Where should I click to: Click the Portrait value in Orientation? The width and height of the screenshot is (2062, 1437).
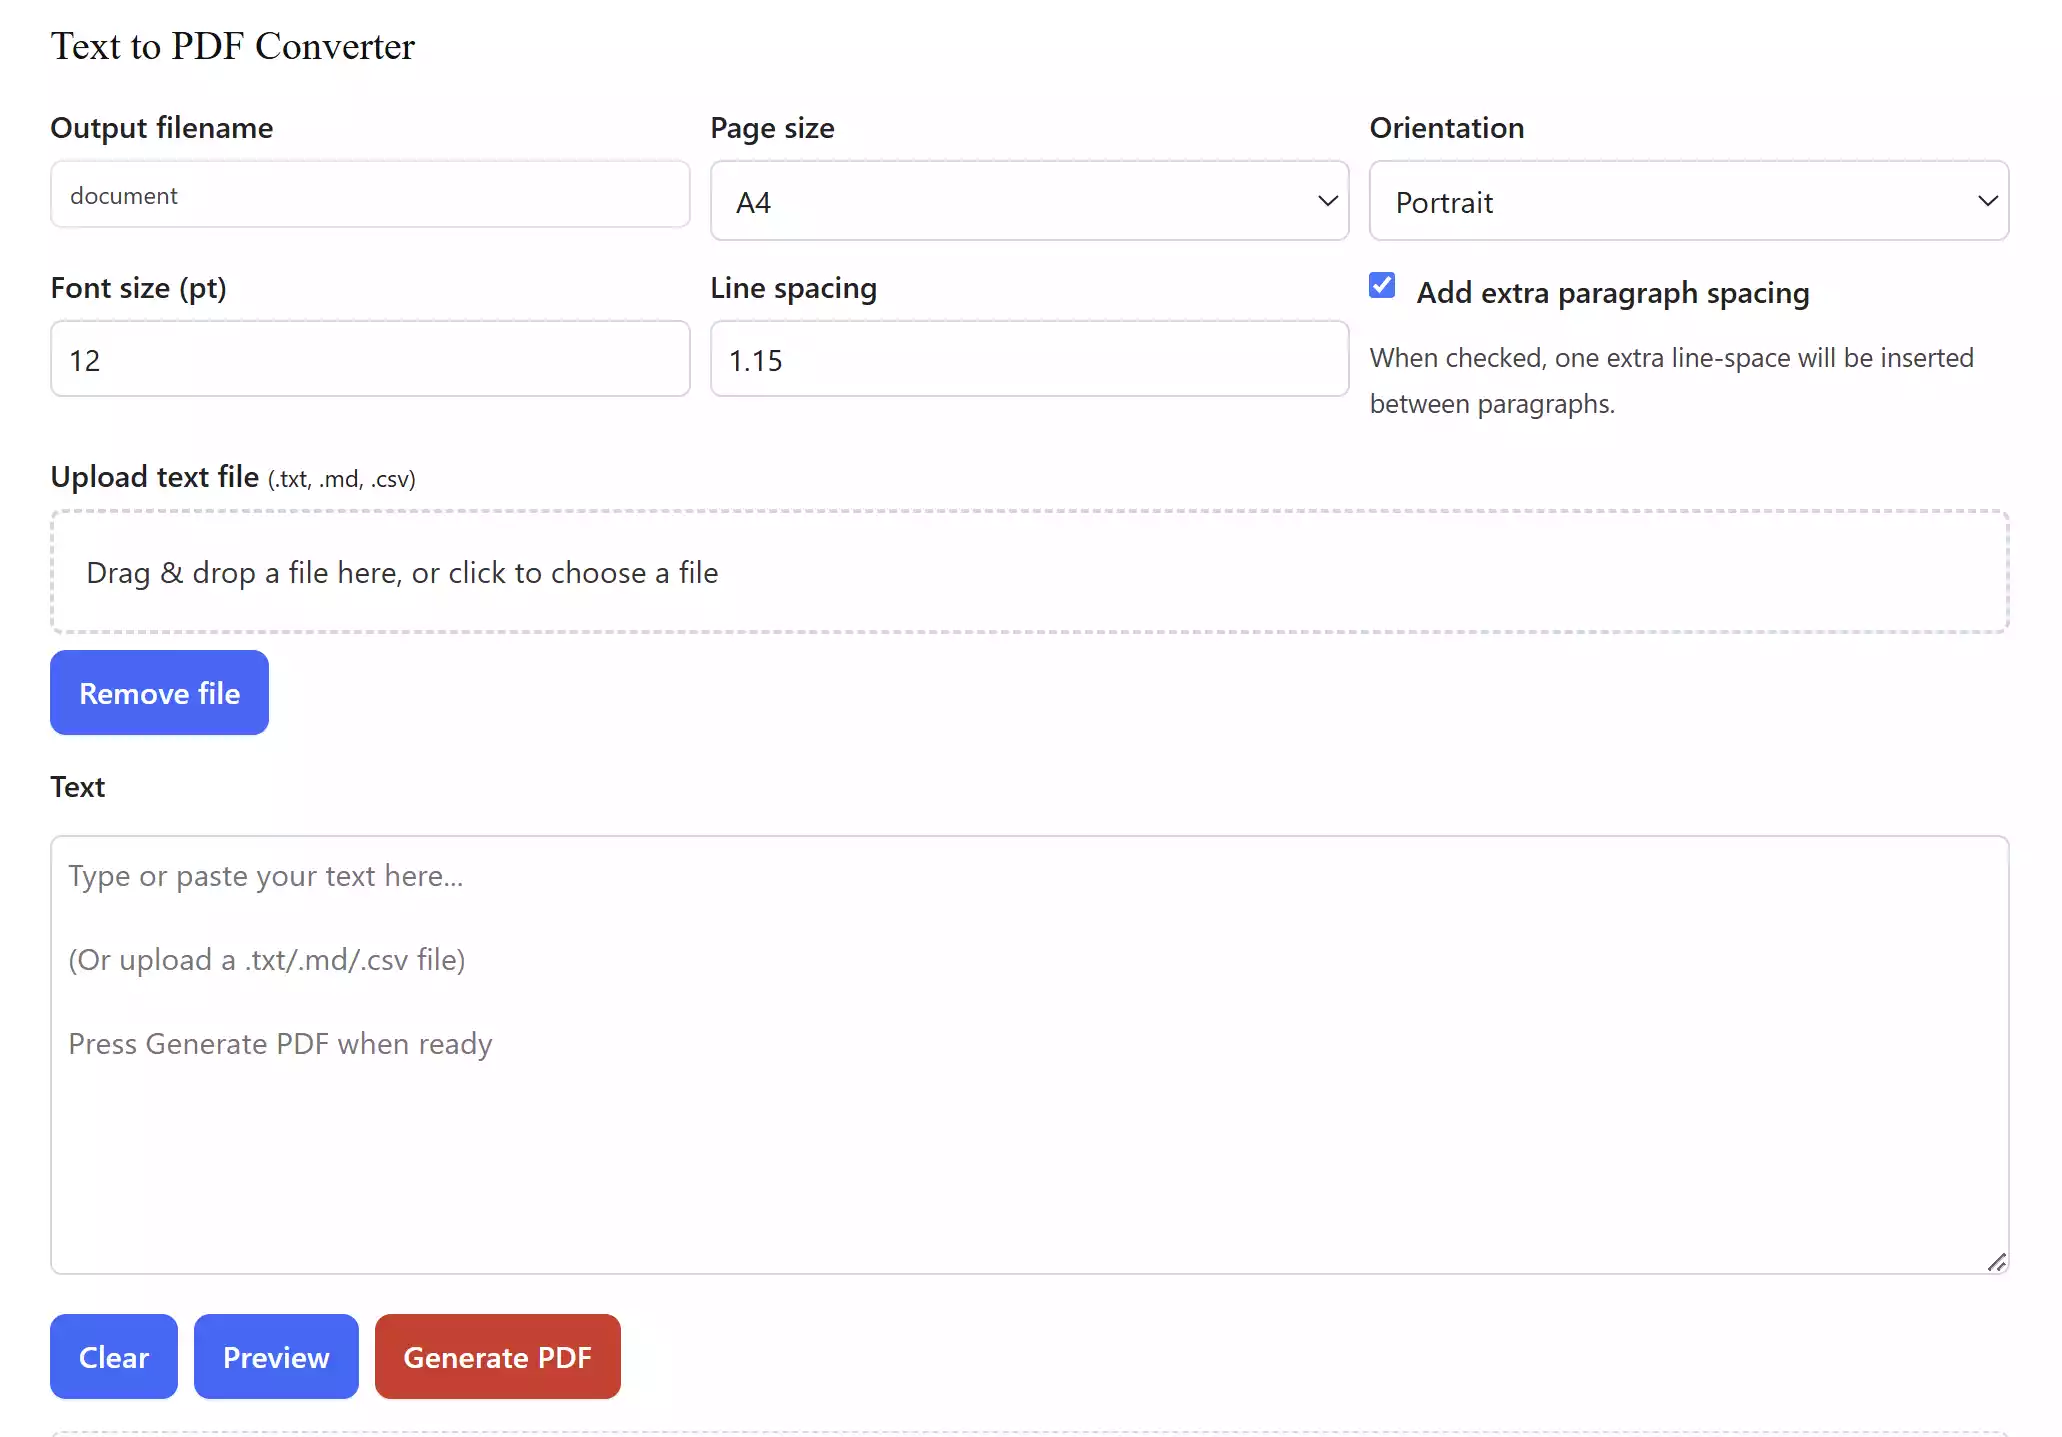1444,201
